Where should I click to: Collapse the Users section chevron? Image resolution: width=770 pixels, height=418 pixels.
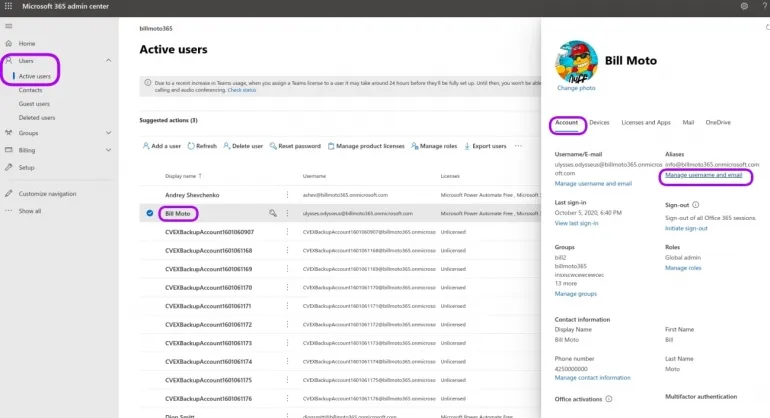(108, 60)
